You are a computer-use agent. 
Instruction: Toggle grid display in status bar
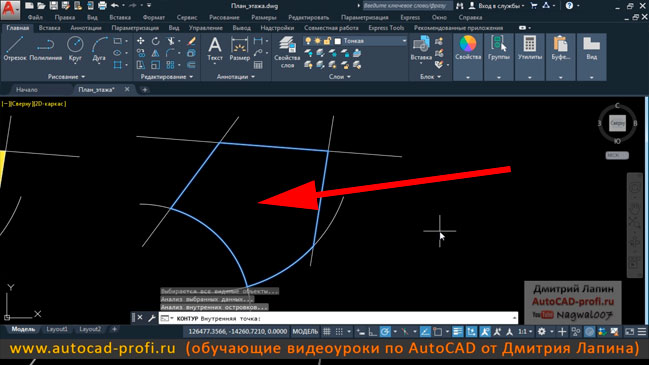click(327, 331)
